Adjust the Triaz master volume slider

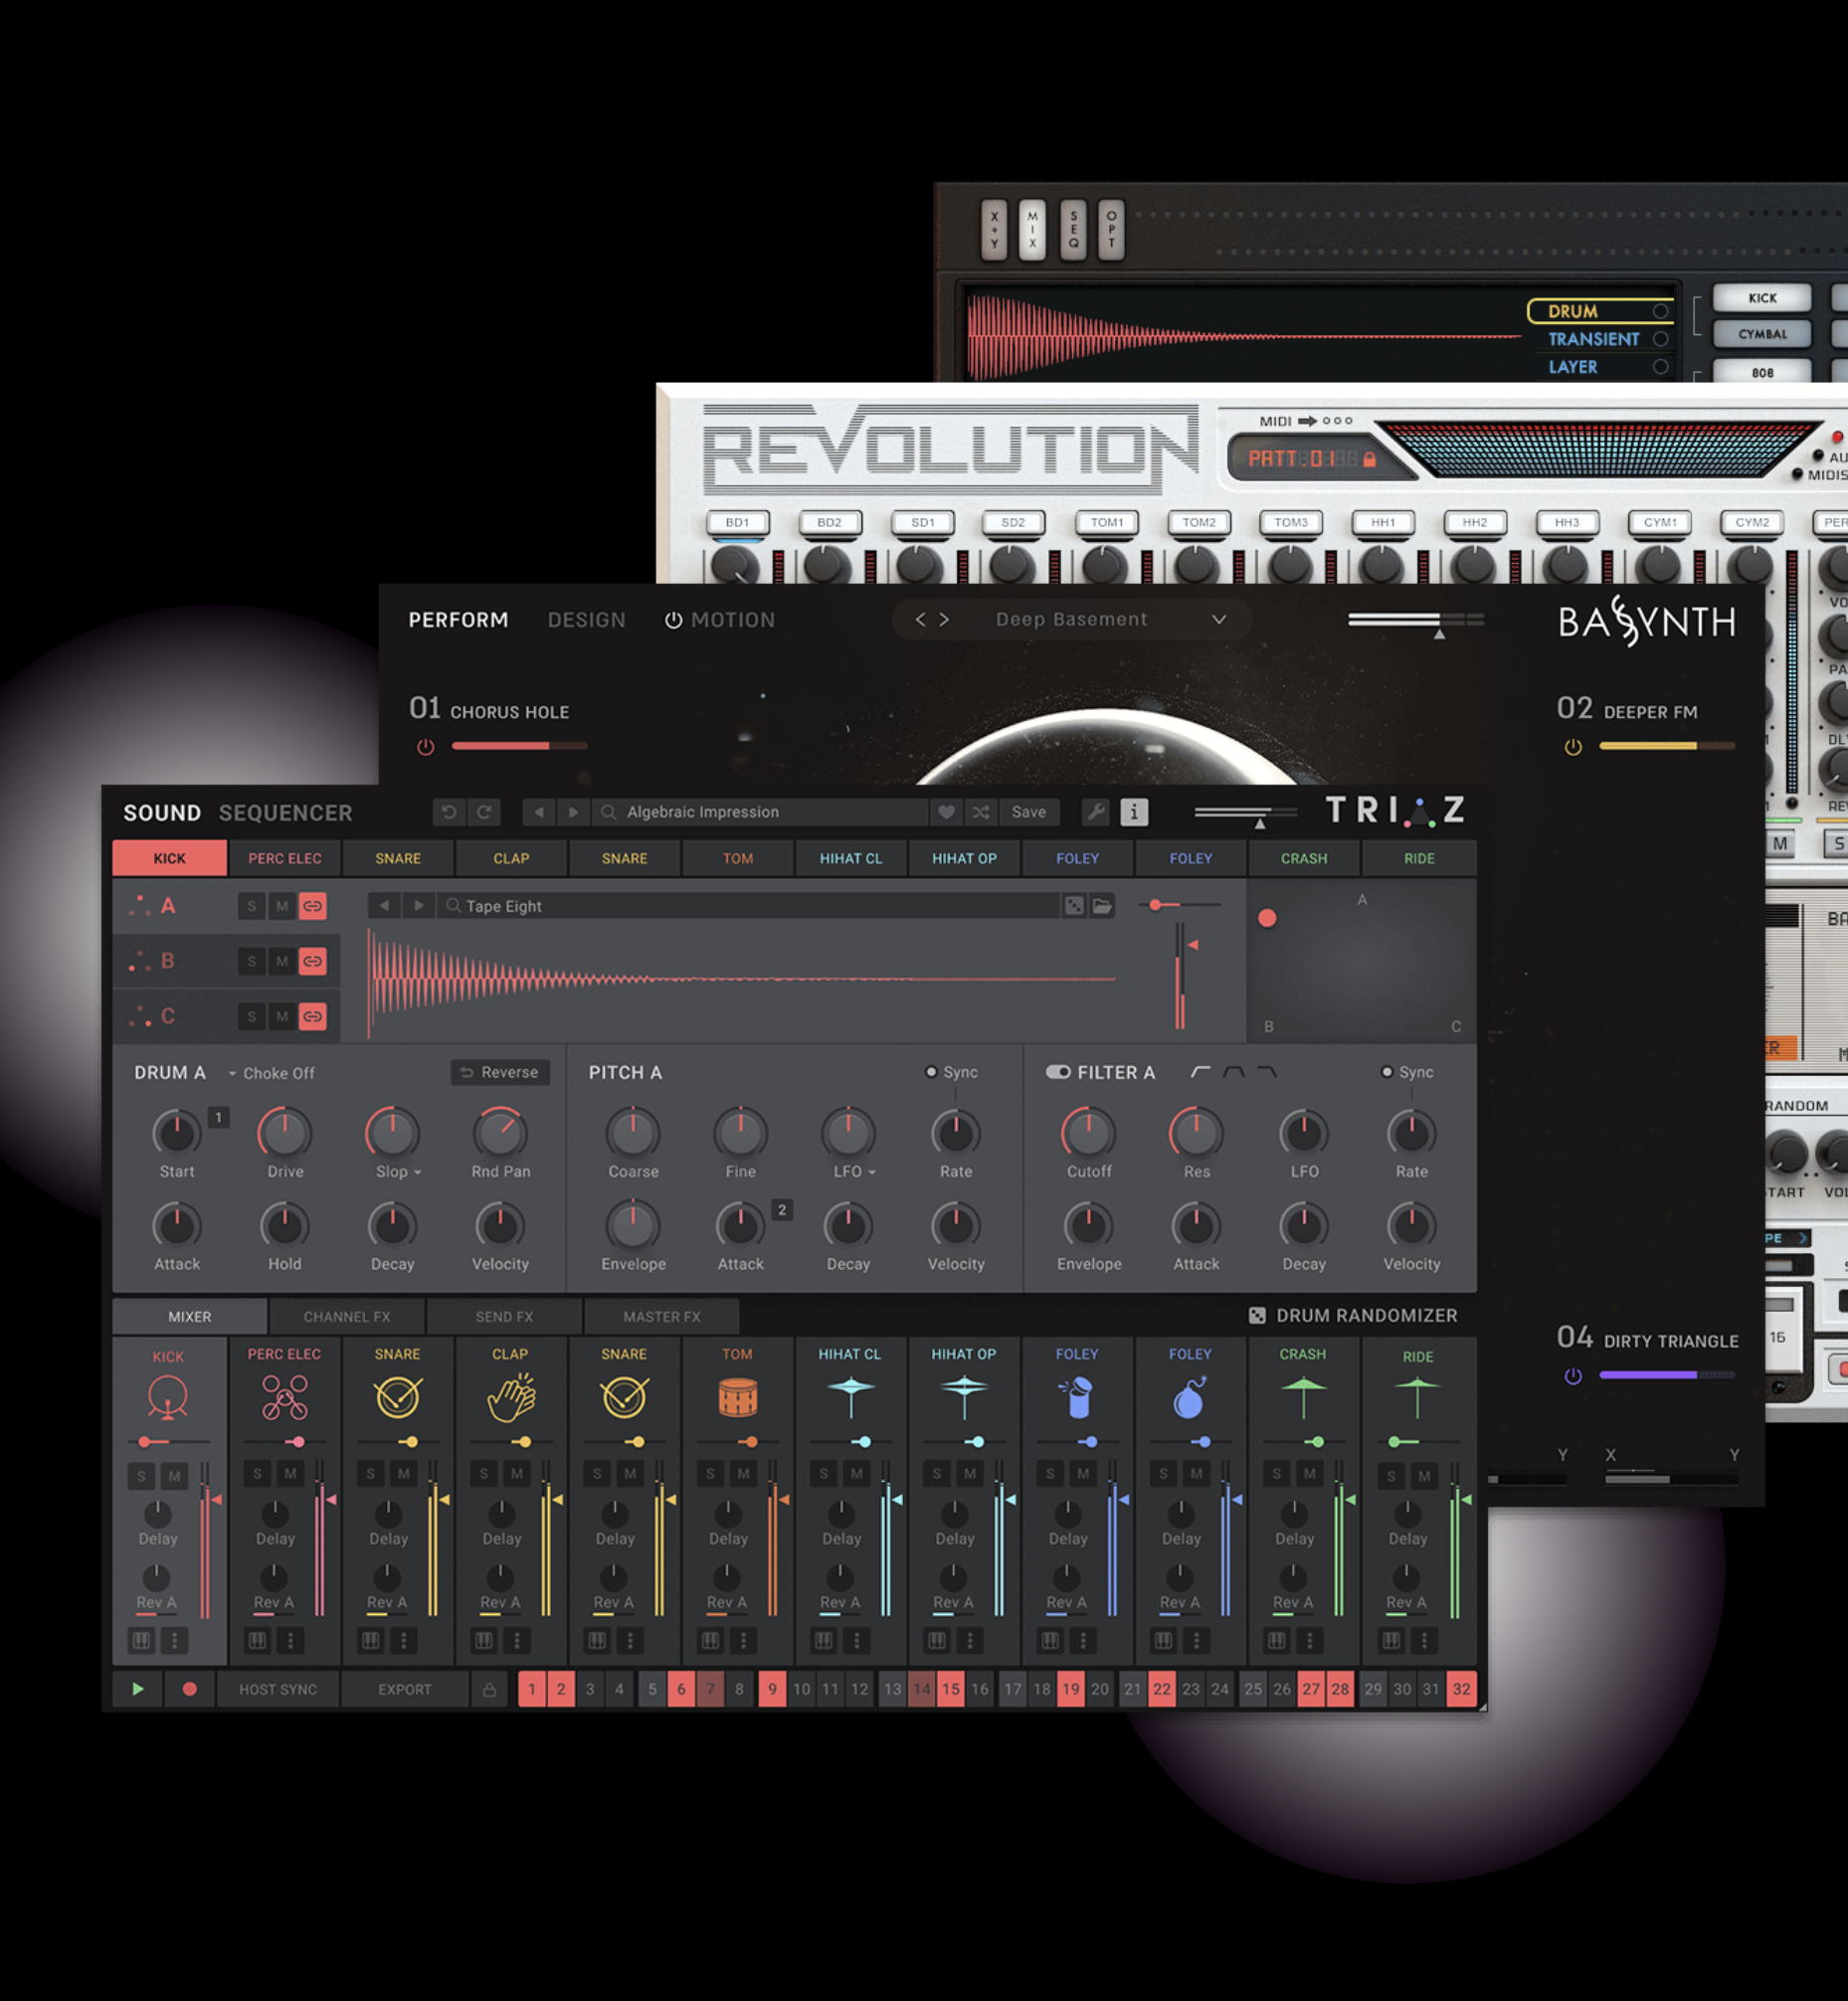(x=1245, y=812)
